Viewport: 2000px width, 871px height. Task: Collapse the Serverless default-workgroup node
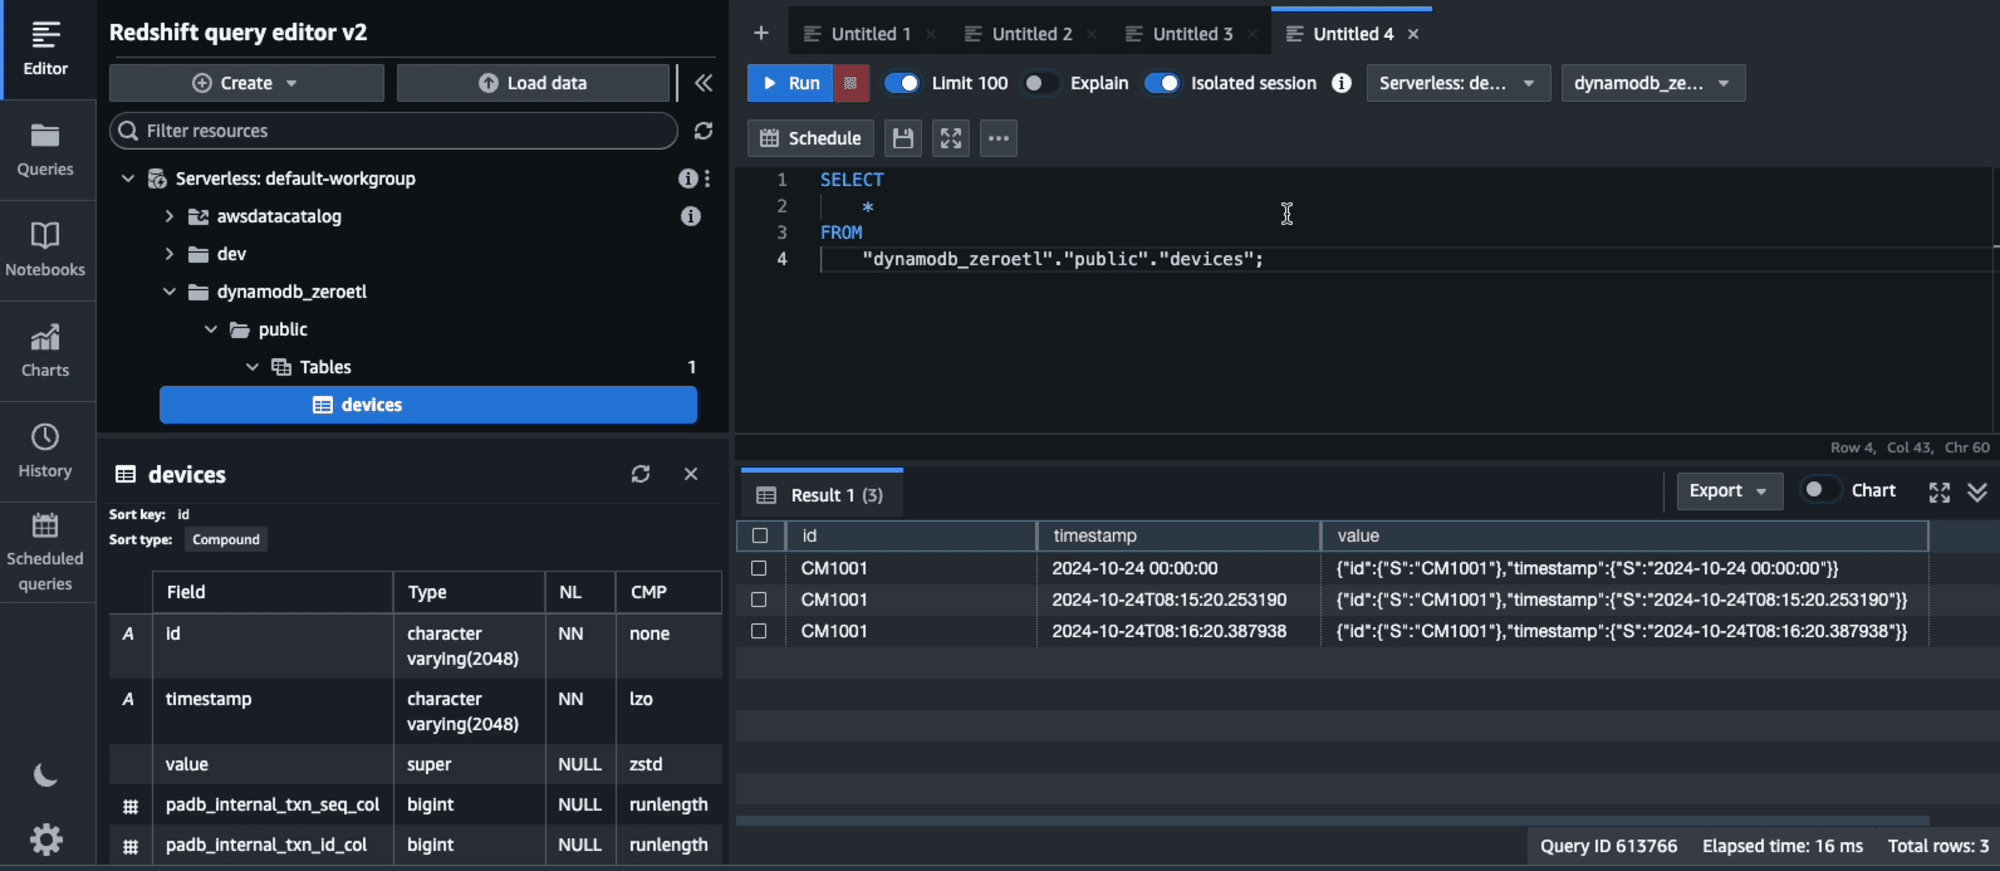127,178
